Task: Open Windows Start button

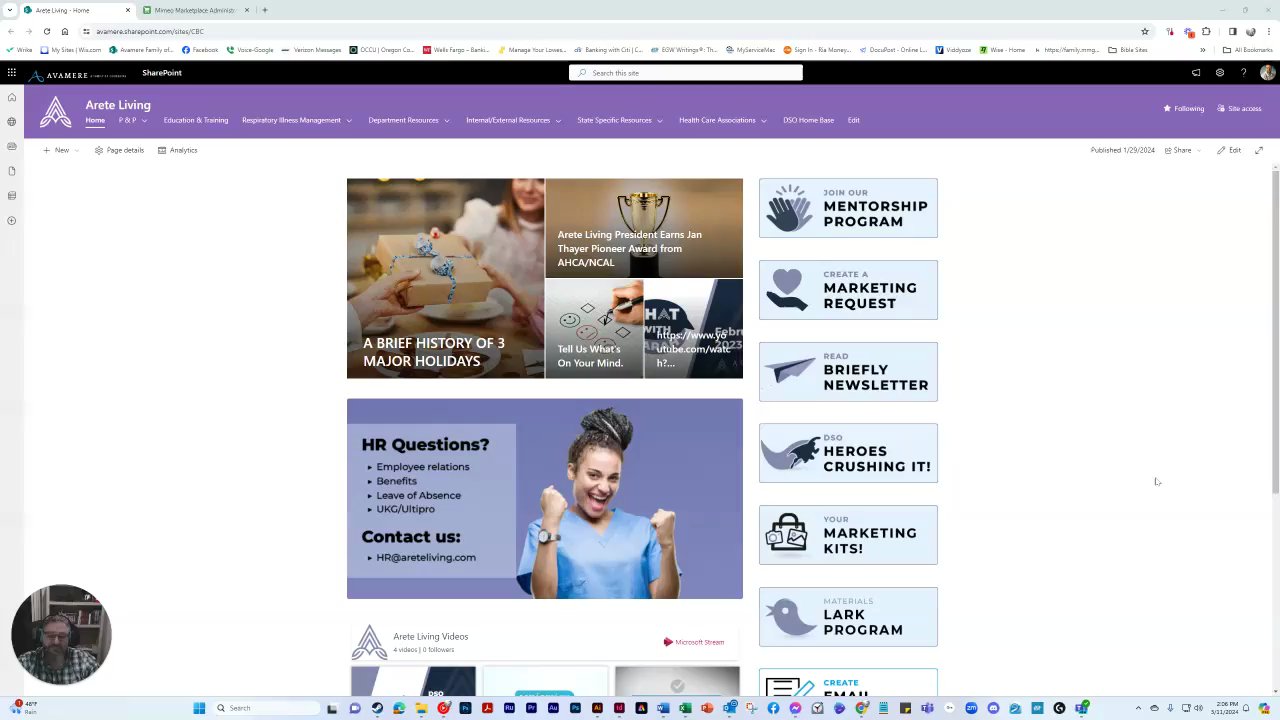Action: [x=199, y=708]
